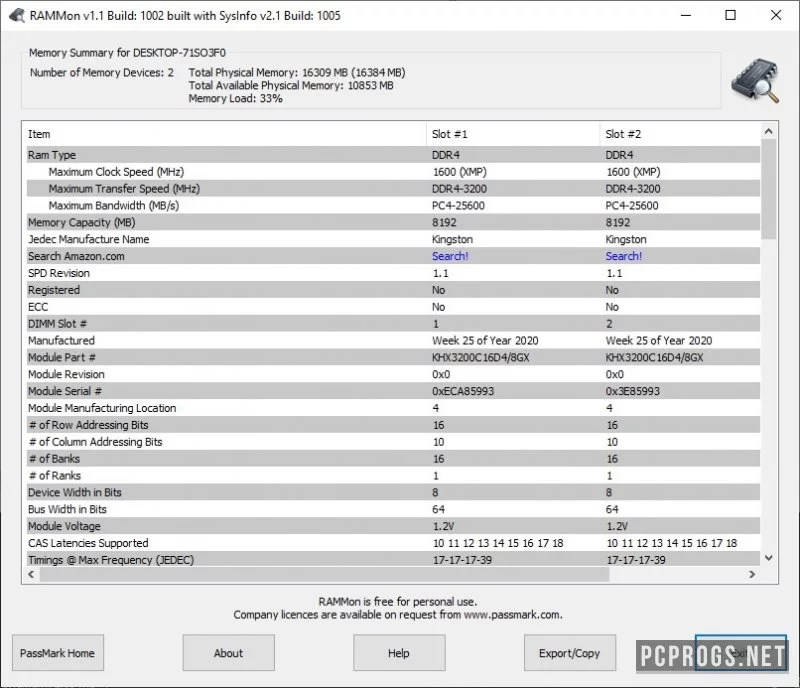Screen dimensions: 800x688
Task: Select the Registered row
Action: 393,290
